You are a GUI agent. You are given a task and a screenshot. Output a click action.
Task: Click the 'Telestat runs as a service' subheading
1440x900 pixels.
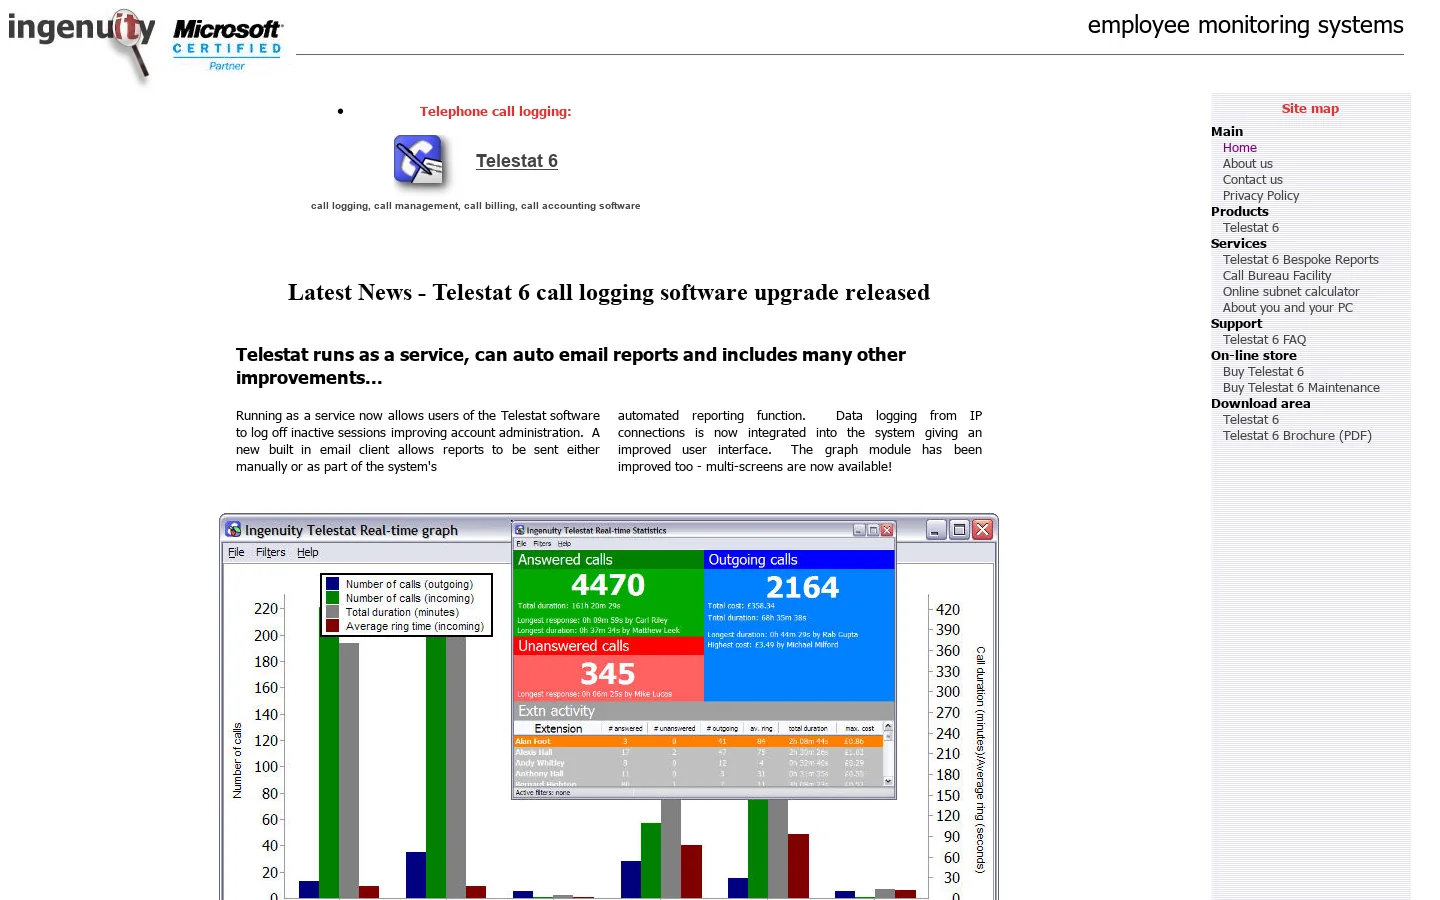coord(570,366)
